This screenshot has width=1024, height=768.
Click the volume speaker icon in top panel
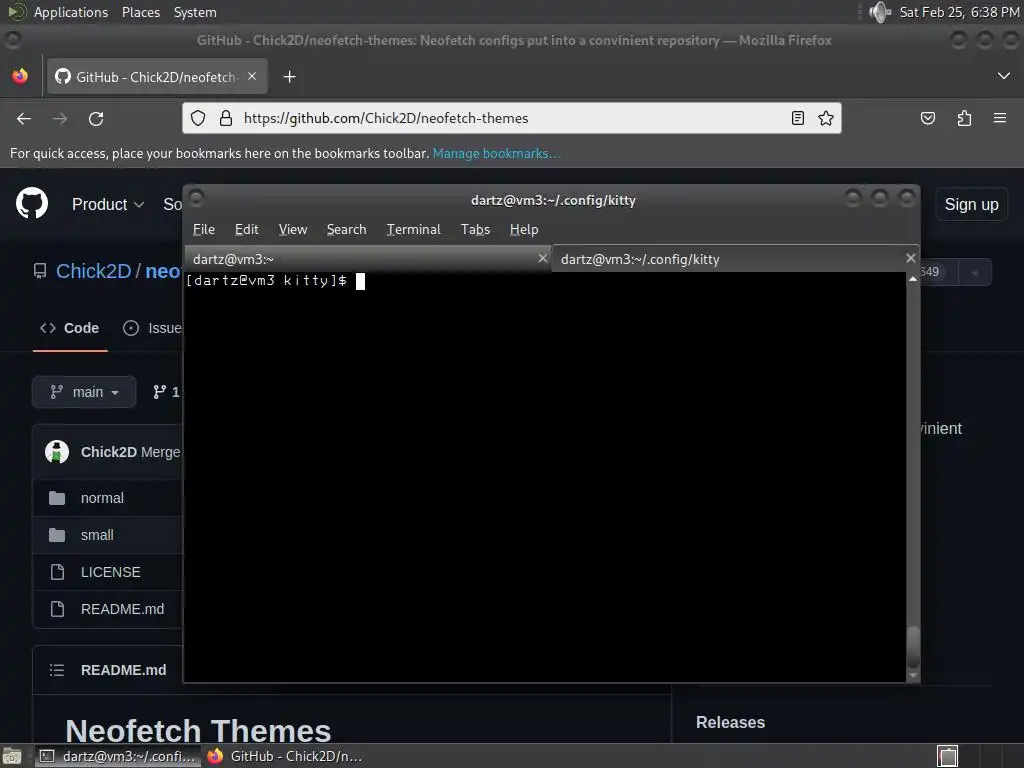click(x=880, y=12)
